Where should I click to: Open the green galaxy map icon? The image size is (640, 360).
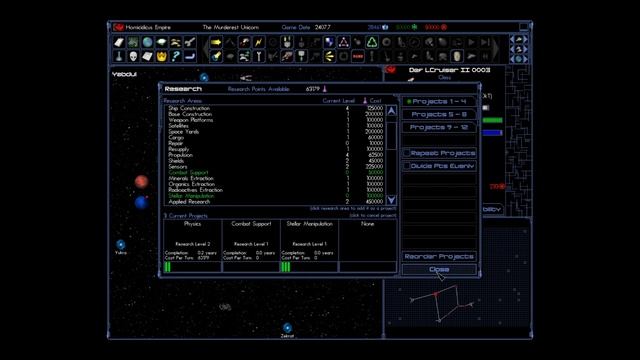coord(133,42)
